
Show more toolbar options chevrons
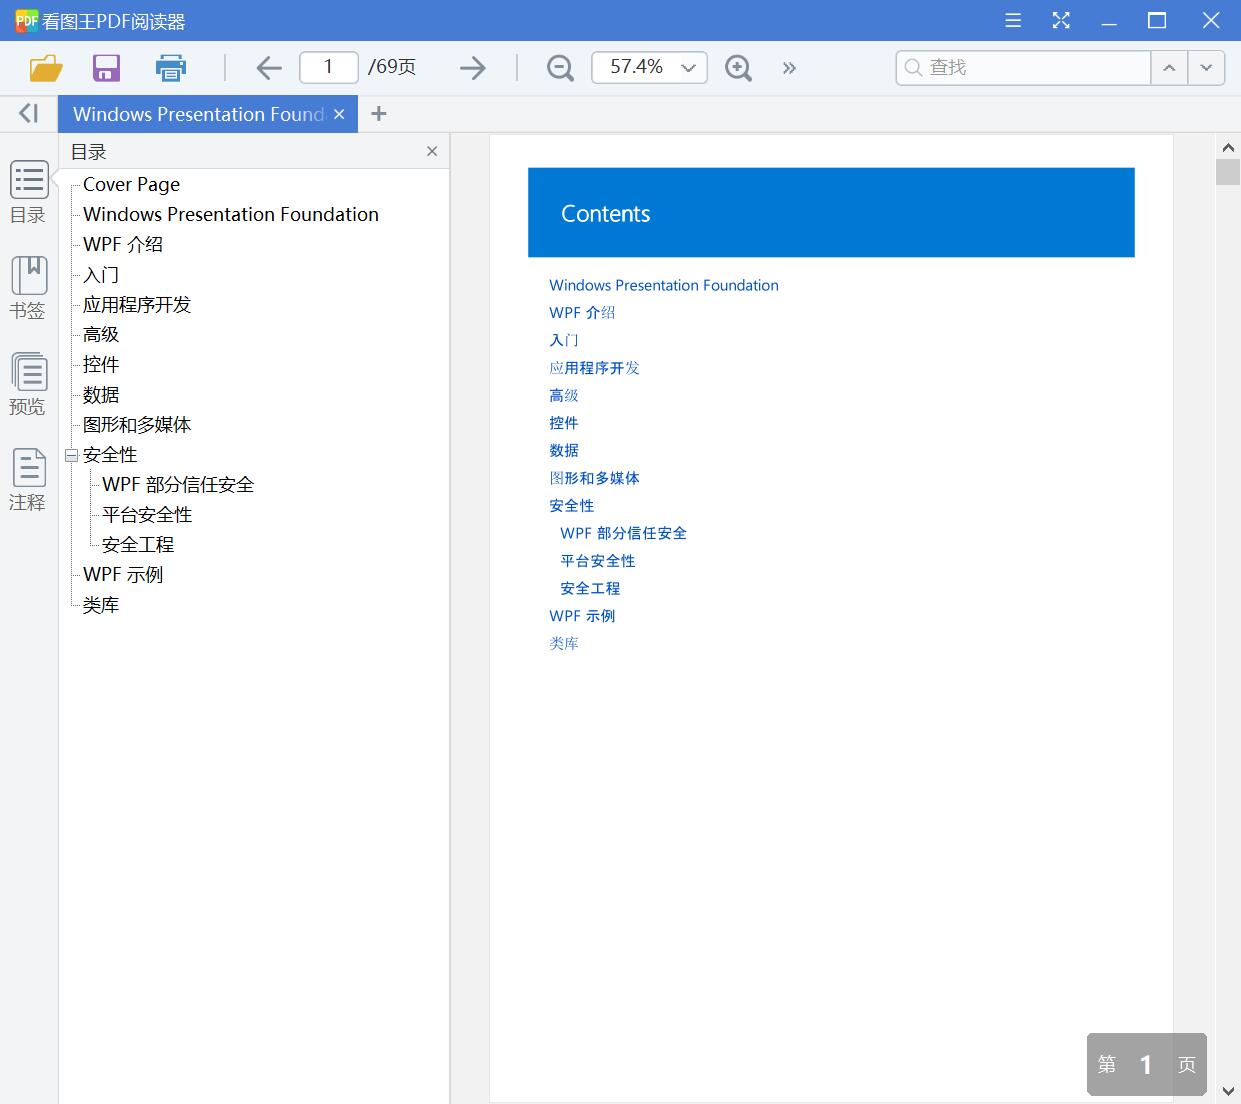(789, 68)
